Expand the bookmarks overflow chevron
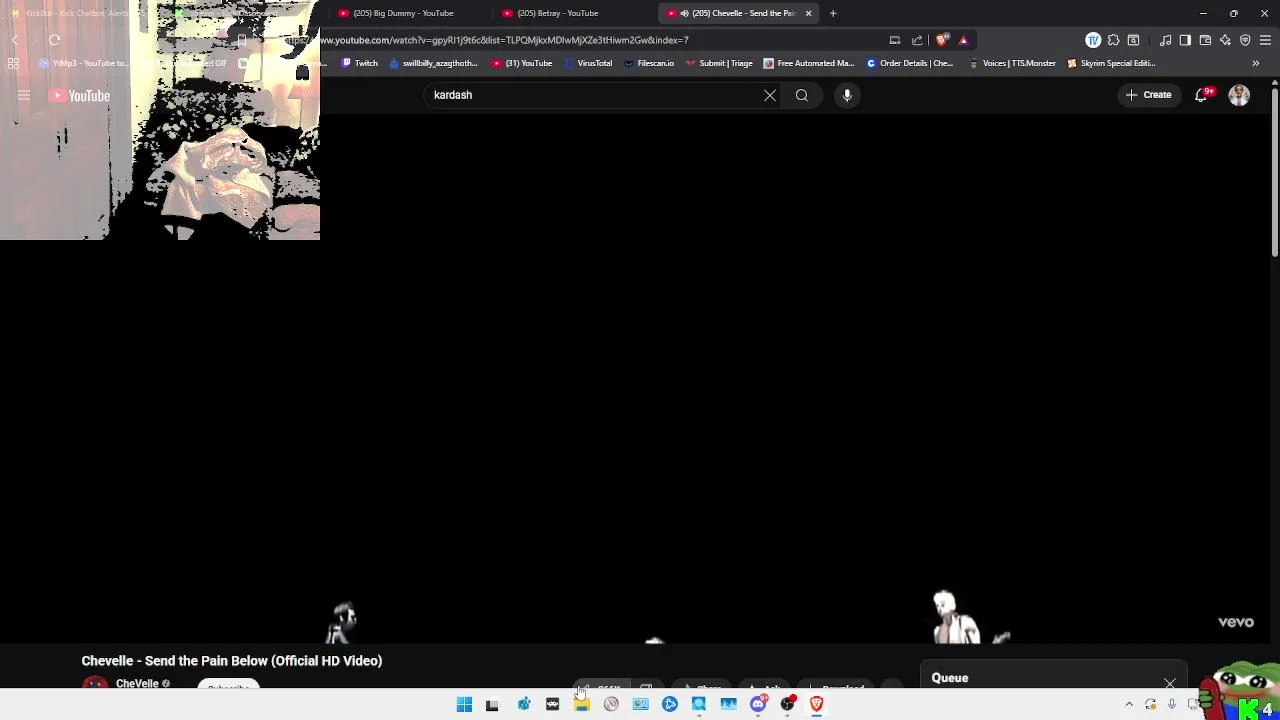The height and width of the screenshot is (720, 1280). [x=1255, y=63]
